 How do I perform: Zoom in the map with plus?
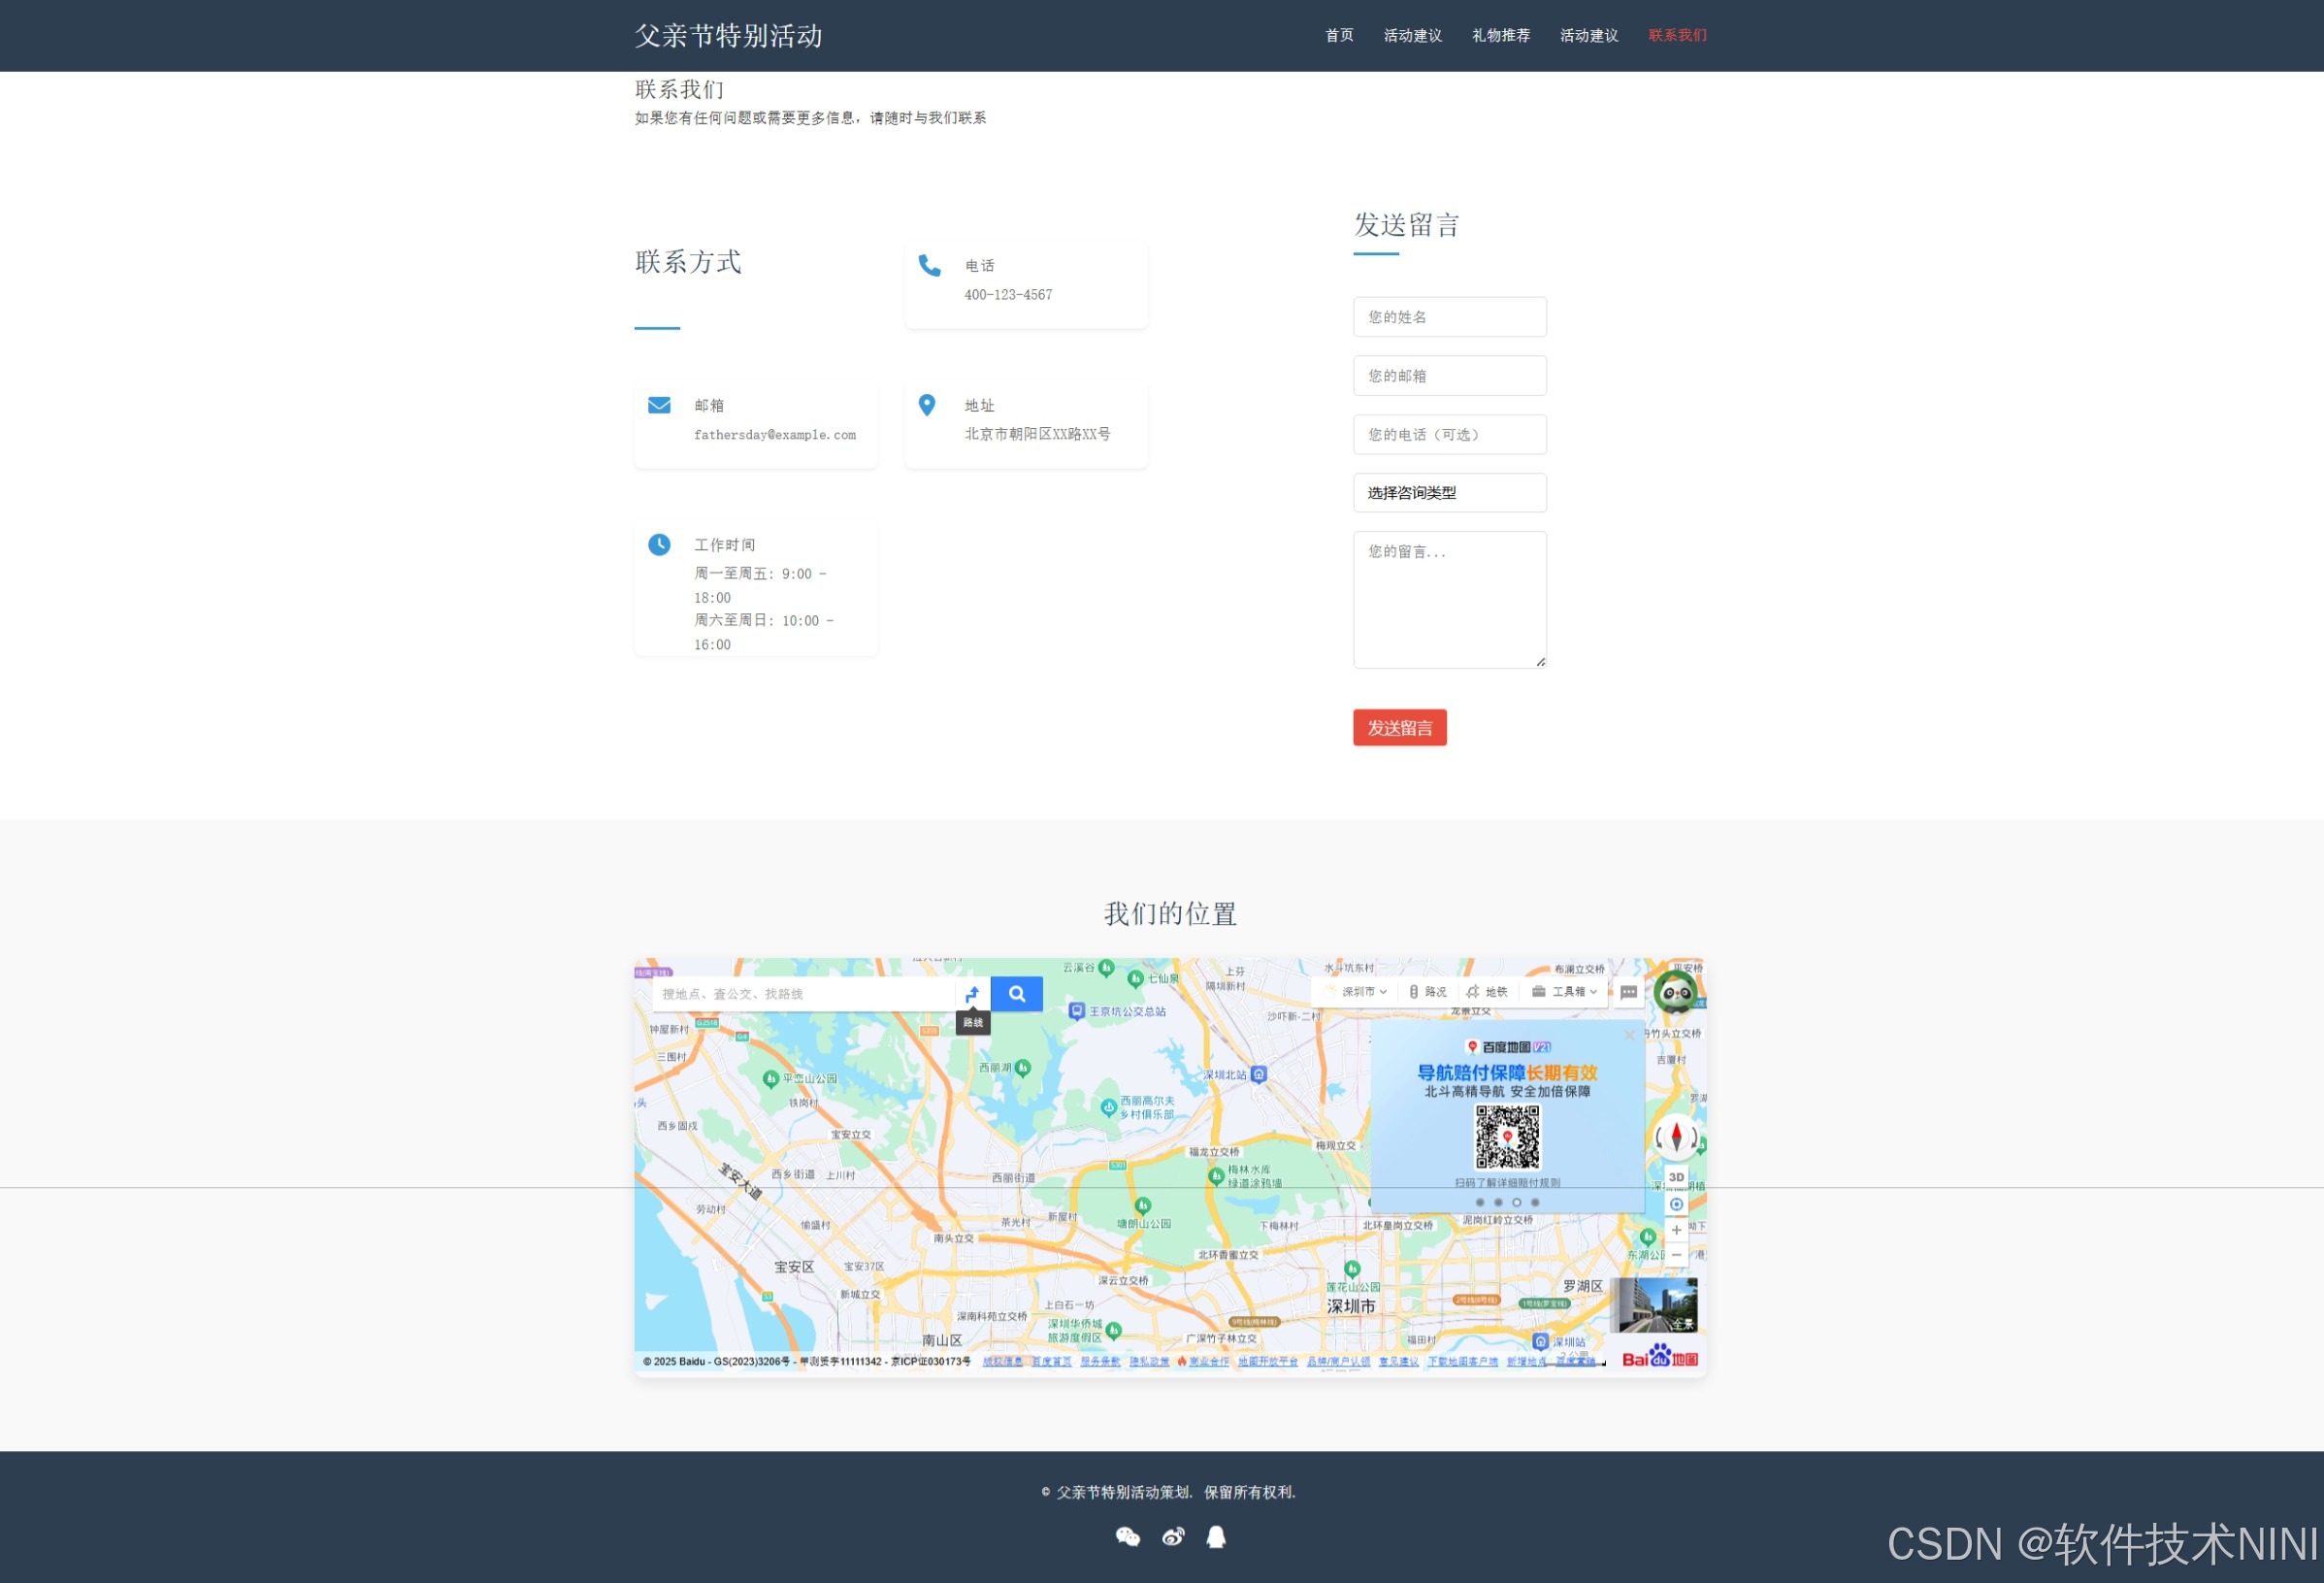pos(1676,1230)
